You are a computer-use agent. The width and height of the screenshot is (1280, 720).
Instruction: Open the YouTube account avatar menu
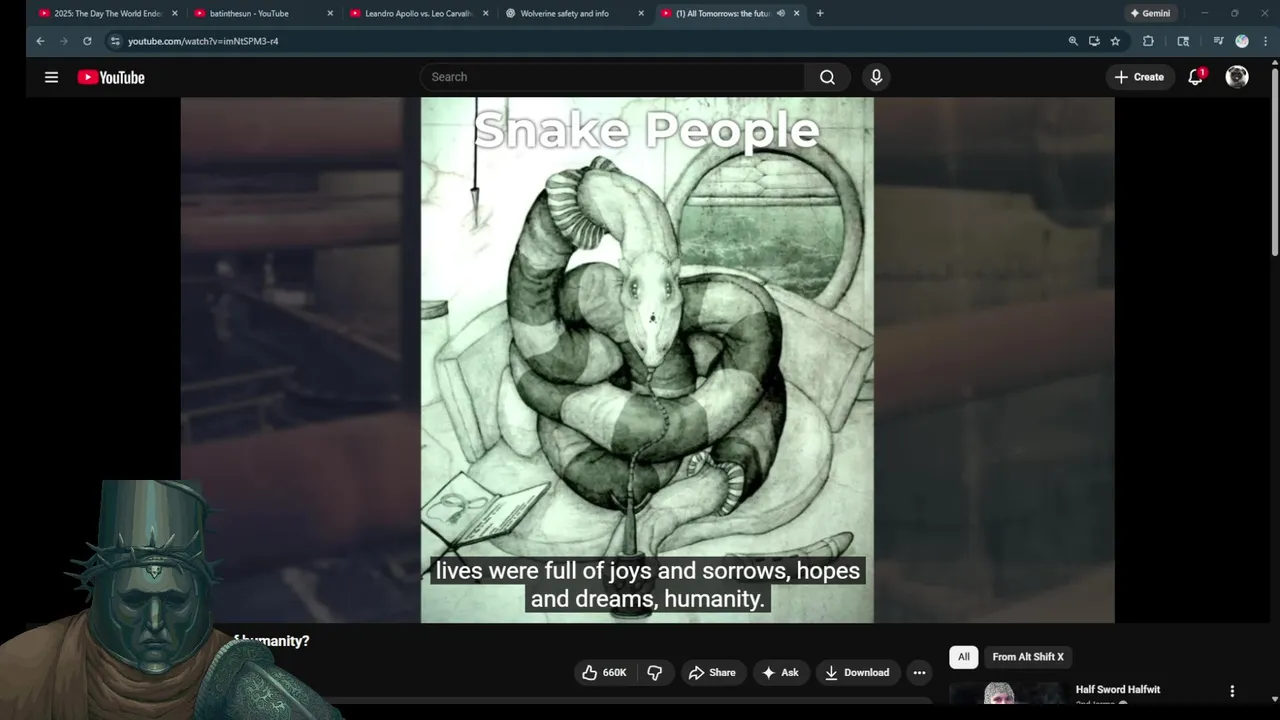pyautogui.click(x=1237, y=77)
